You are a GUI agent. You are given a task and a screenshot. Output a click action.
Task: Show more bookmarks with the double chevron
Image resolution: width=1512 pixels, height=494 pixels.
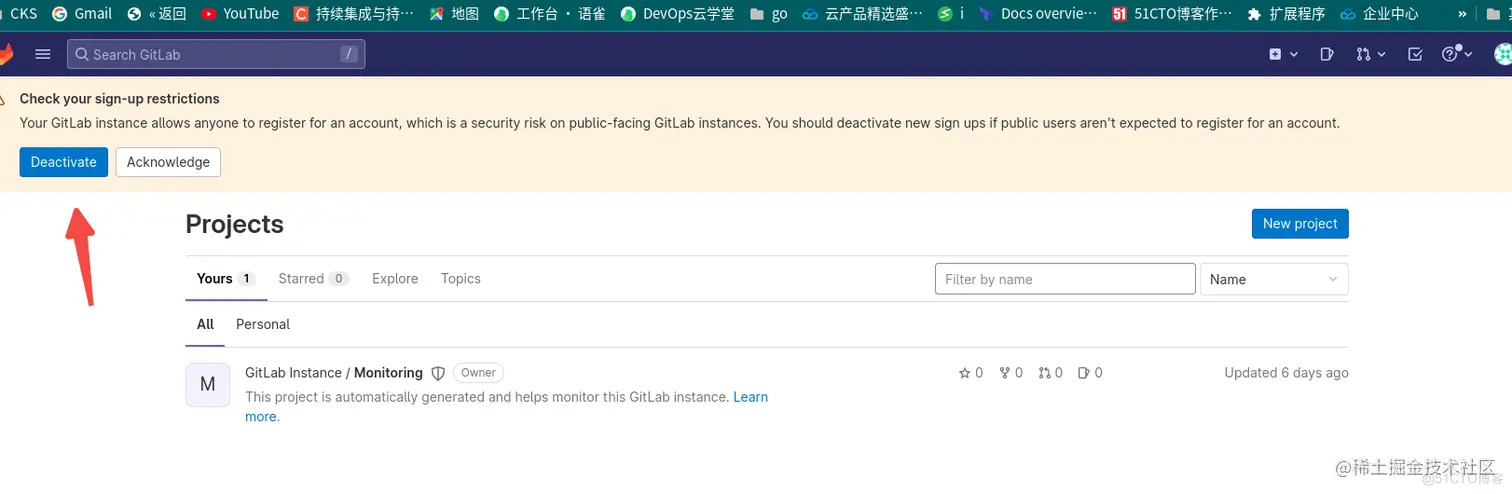coord(1463,14)
